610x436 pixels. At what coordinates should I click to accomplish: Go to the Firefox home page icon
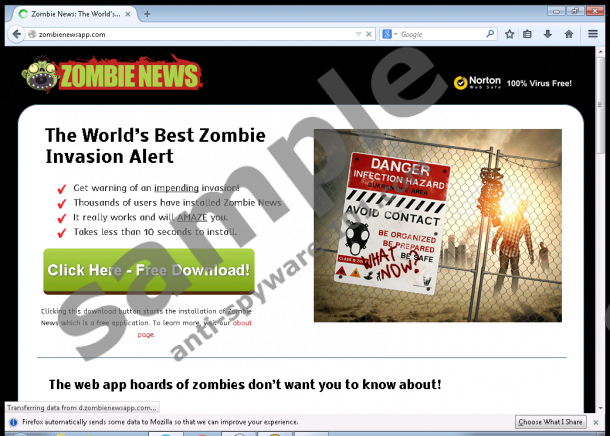(569, 34)
